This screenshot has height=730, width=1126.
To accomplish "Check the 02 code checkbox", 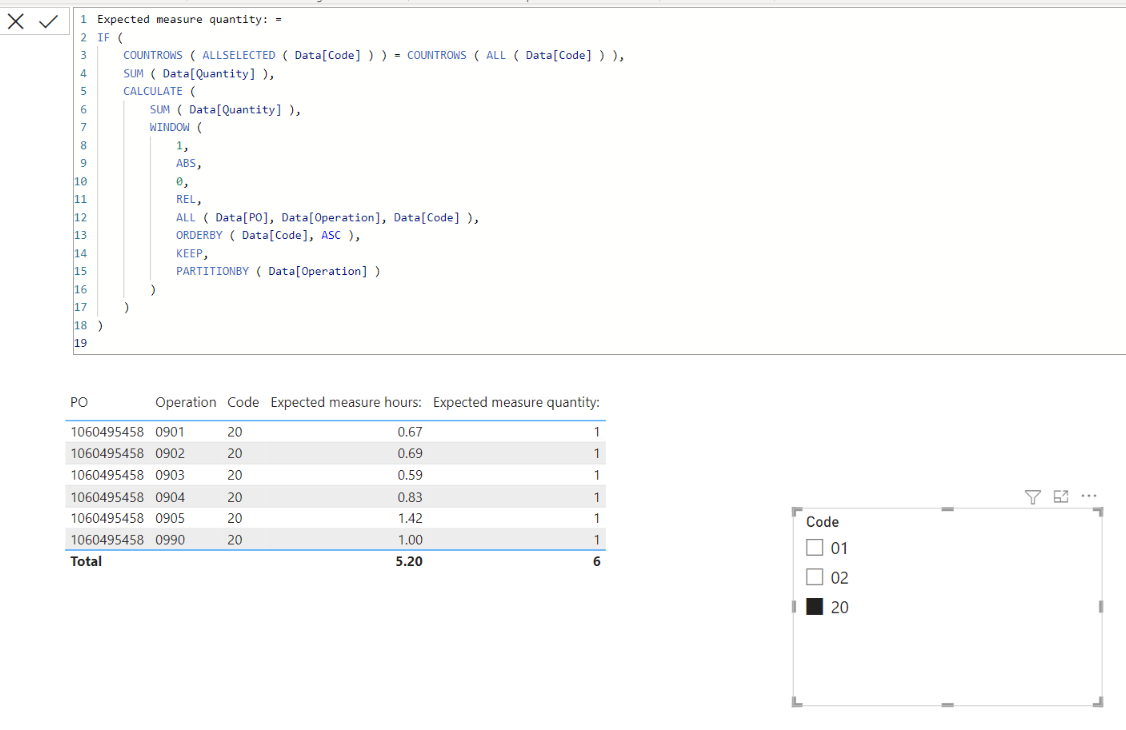I will point(814,577).
